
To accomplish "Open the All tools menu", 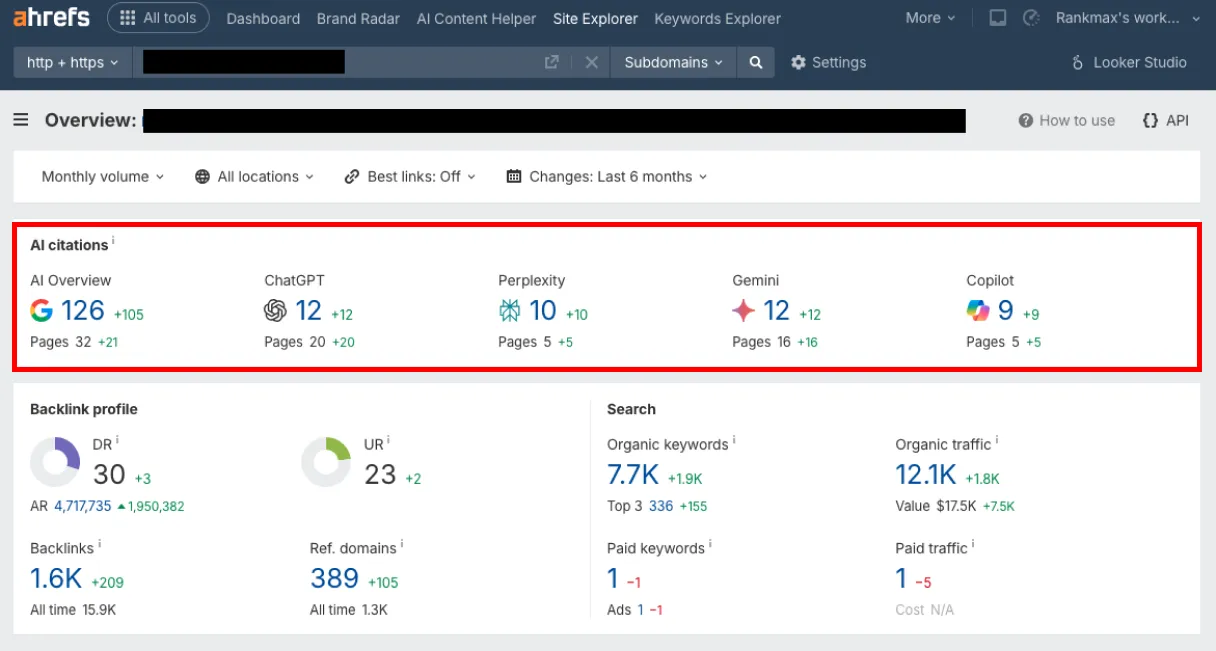I will pos(158,18).
